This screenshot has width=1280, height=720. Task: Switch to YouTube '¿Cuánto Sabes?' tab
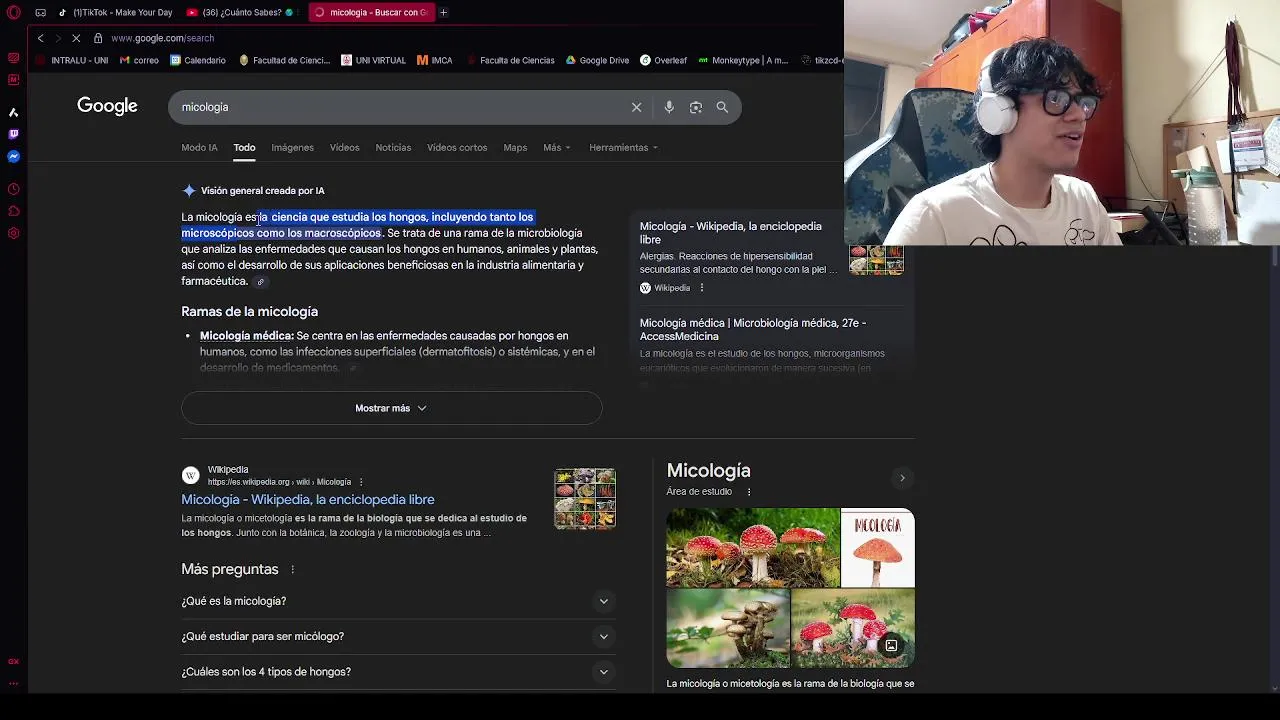point(241,12)
